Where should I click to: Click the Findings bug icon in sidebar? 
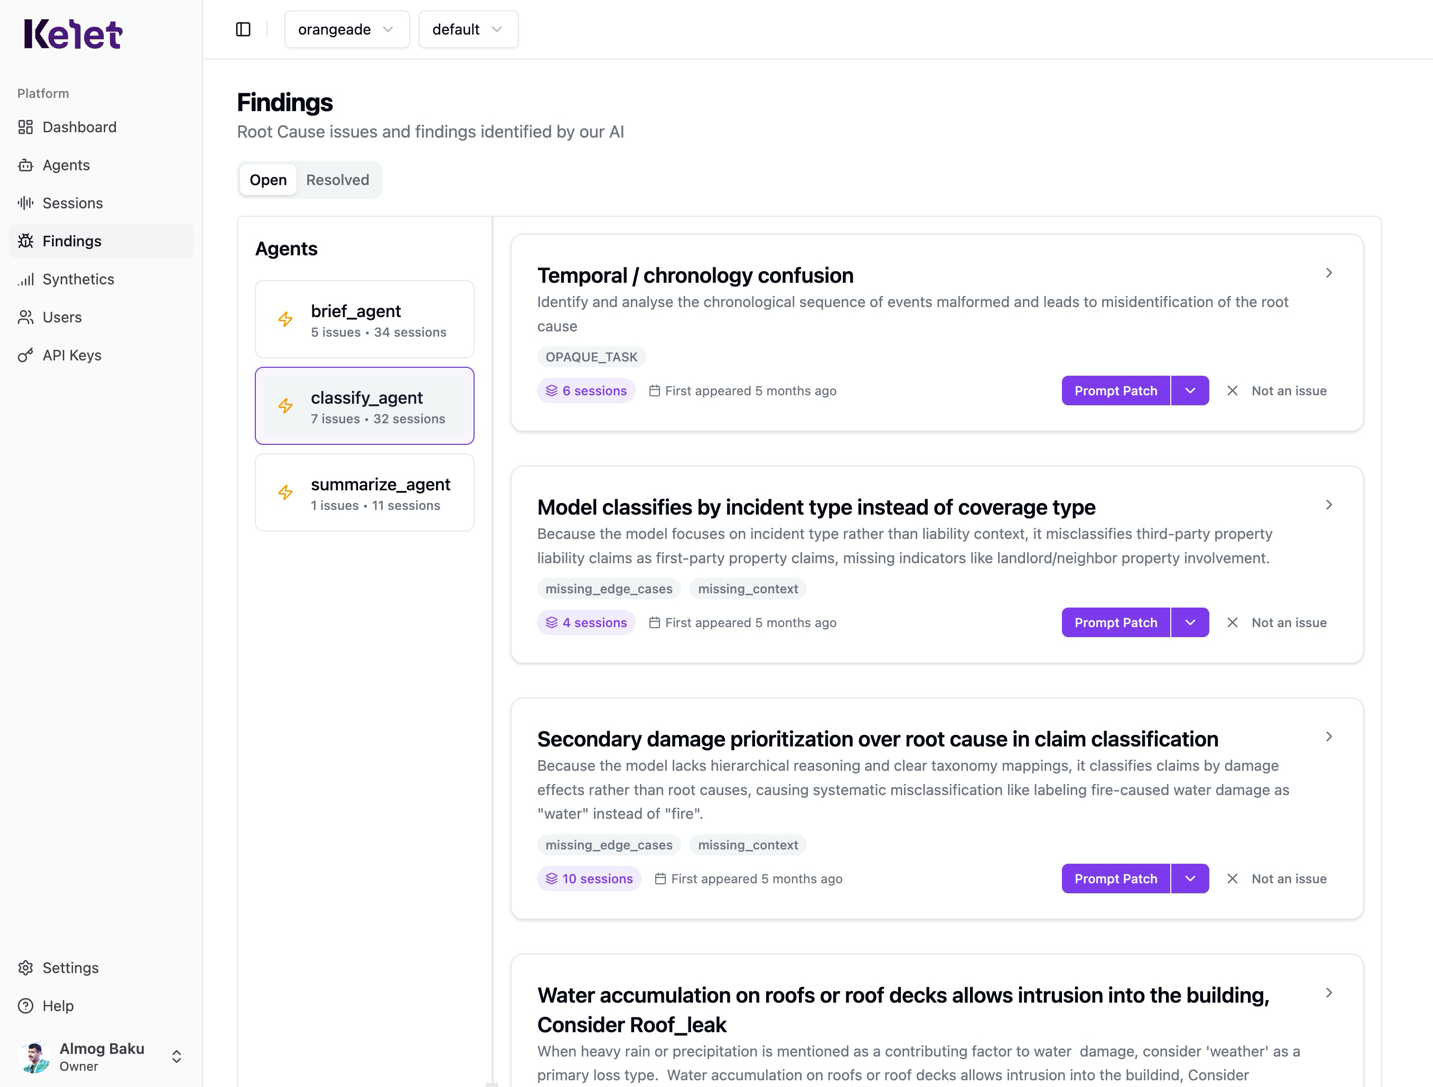24,241
